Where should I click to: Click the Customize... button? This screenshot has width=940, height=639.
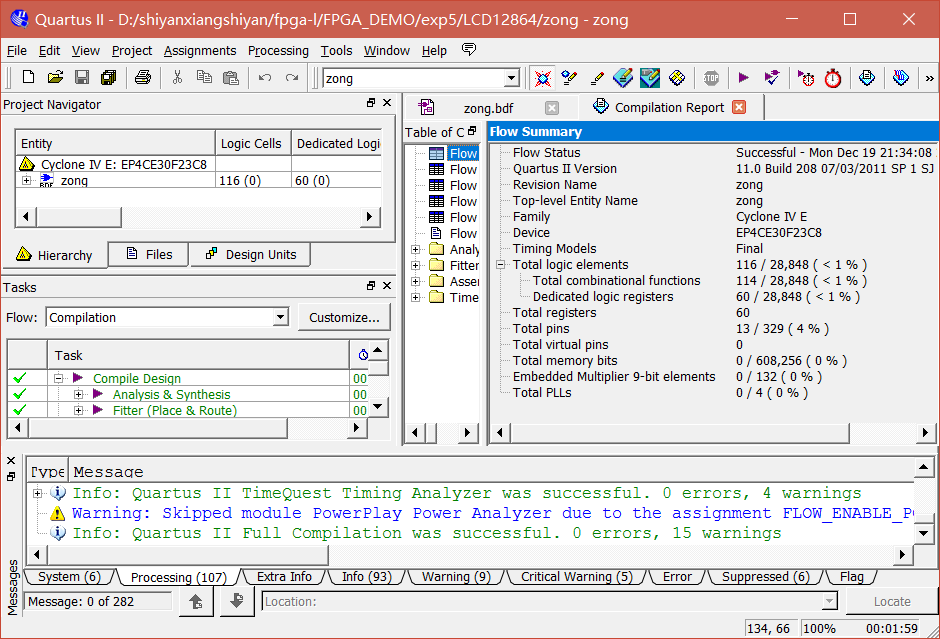coord(344,317)
